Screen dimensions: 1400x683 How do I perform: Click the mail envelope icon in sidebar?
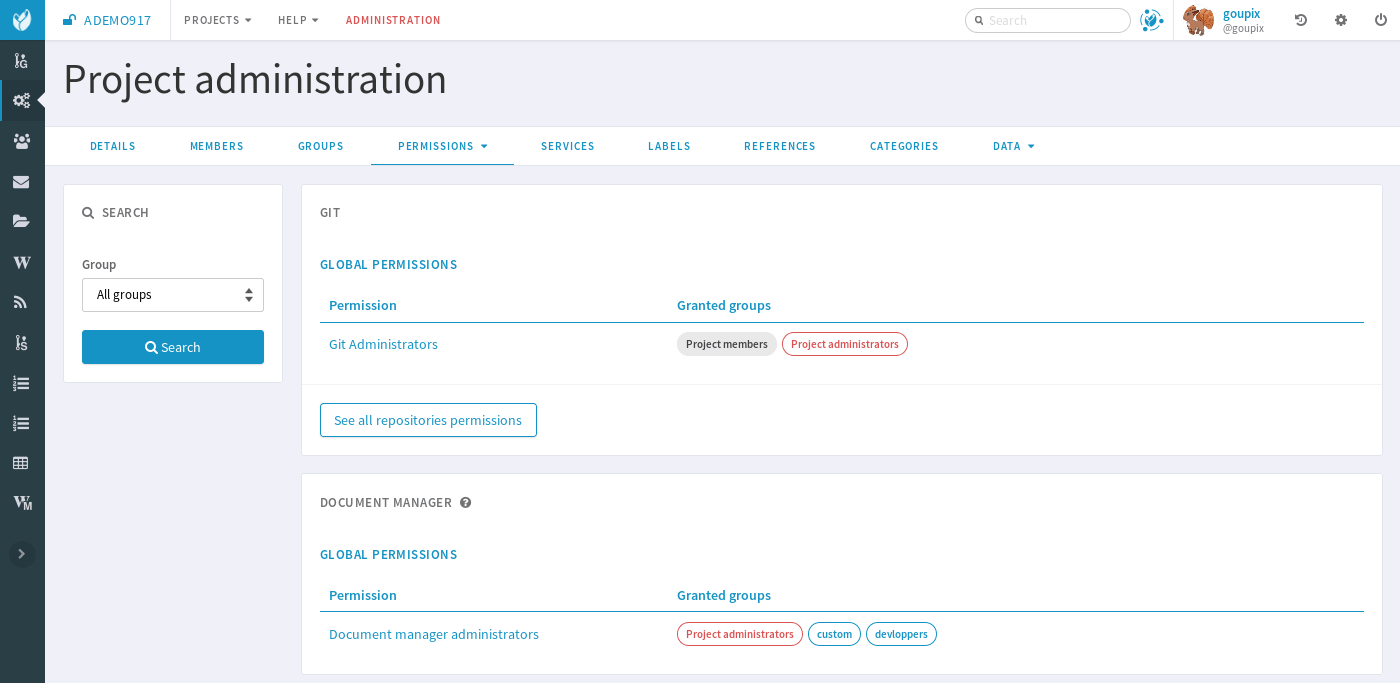click(22, 181)
